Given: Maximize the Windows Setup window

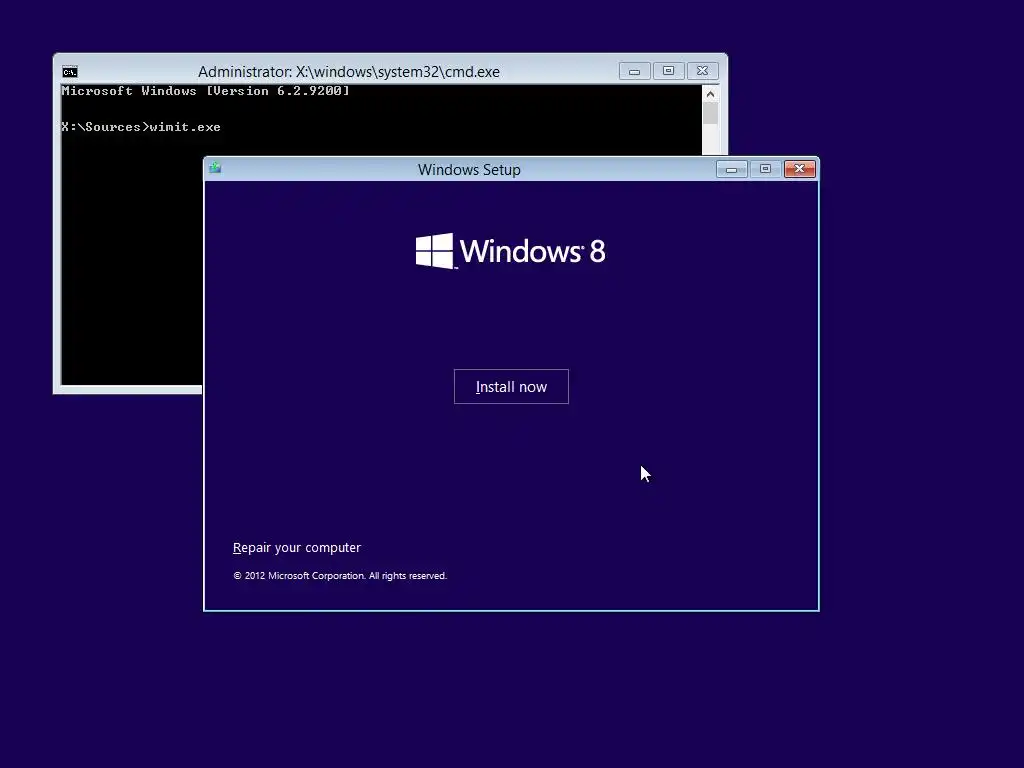Looking at the screenshot, I should [765, 169].
